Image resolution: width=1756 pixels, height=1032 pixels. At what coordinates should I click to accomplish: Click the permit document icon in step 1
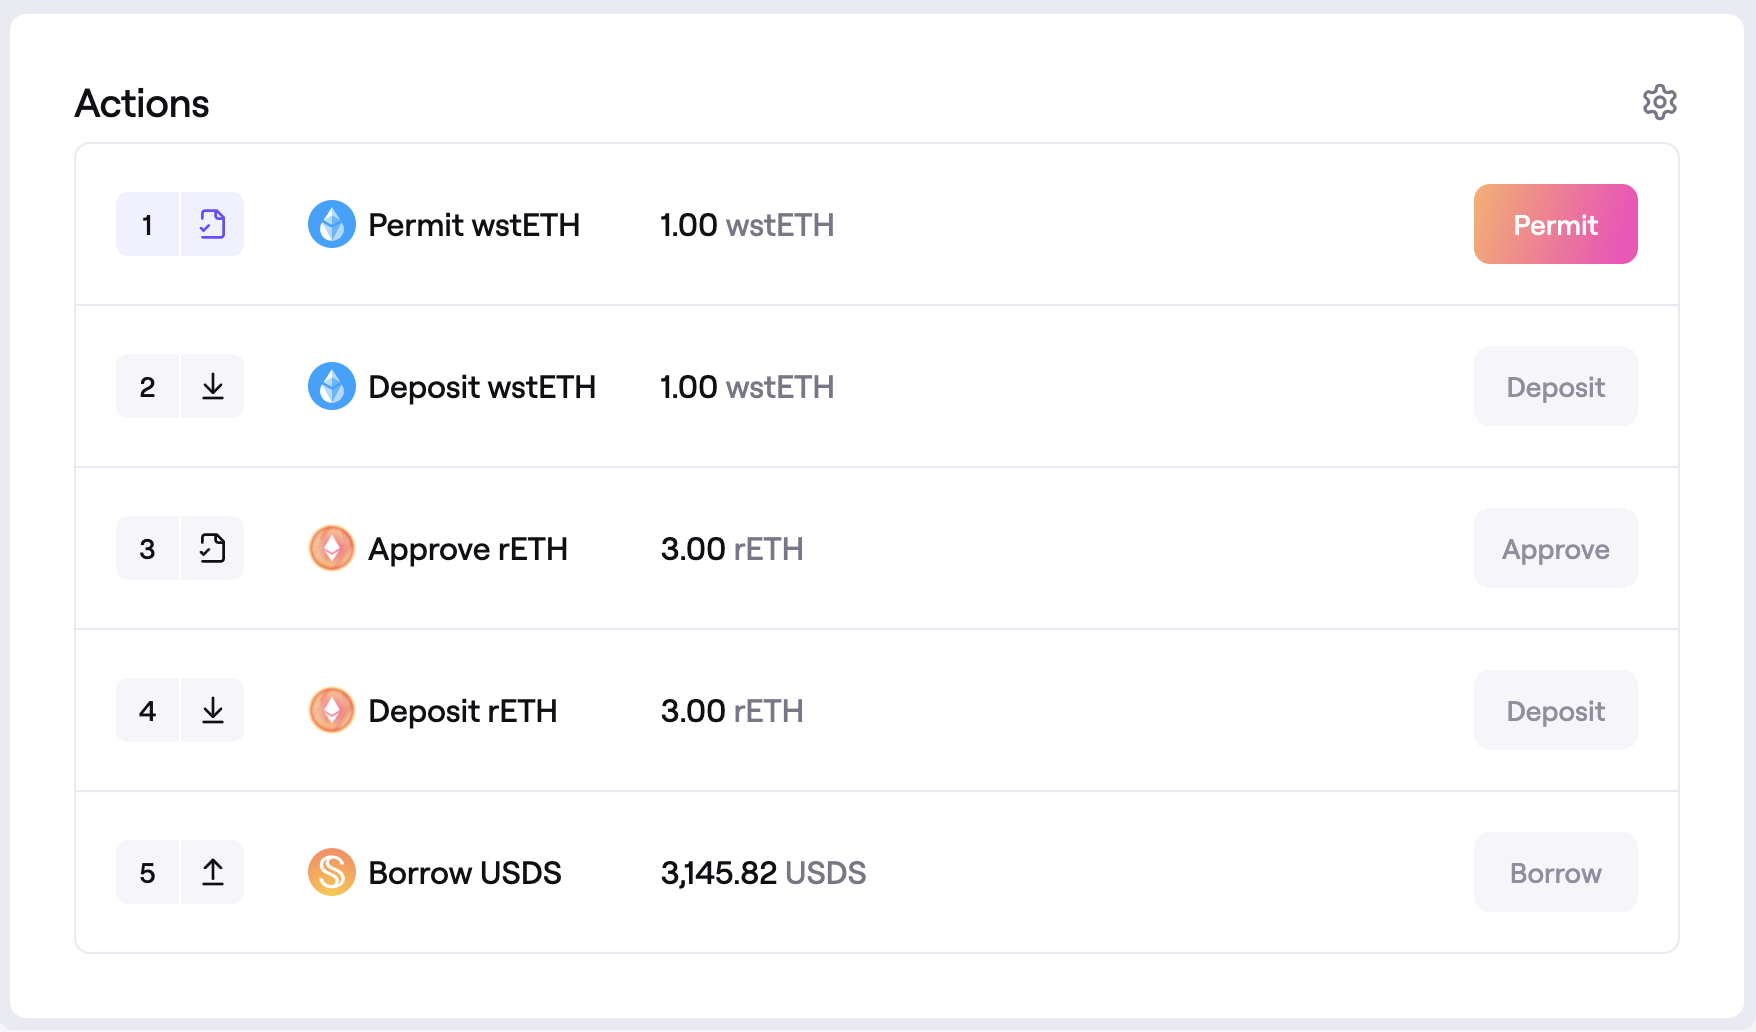212,224
